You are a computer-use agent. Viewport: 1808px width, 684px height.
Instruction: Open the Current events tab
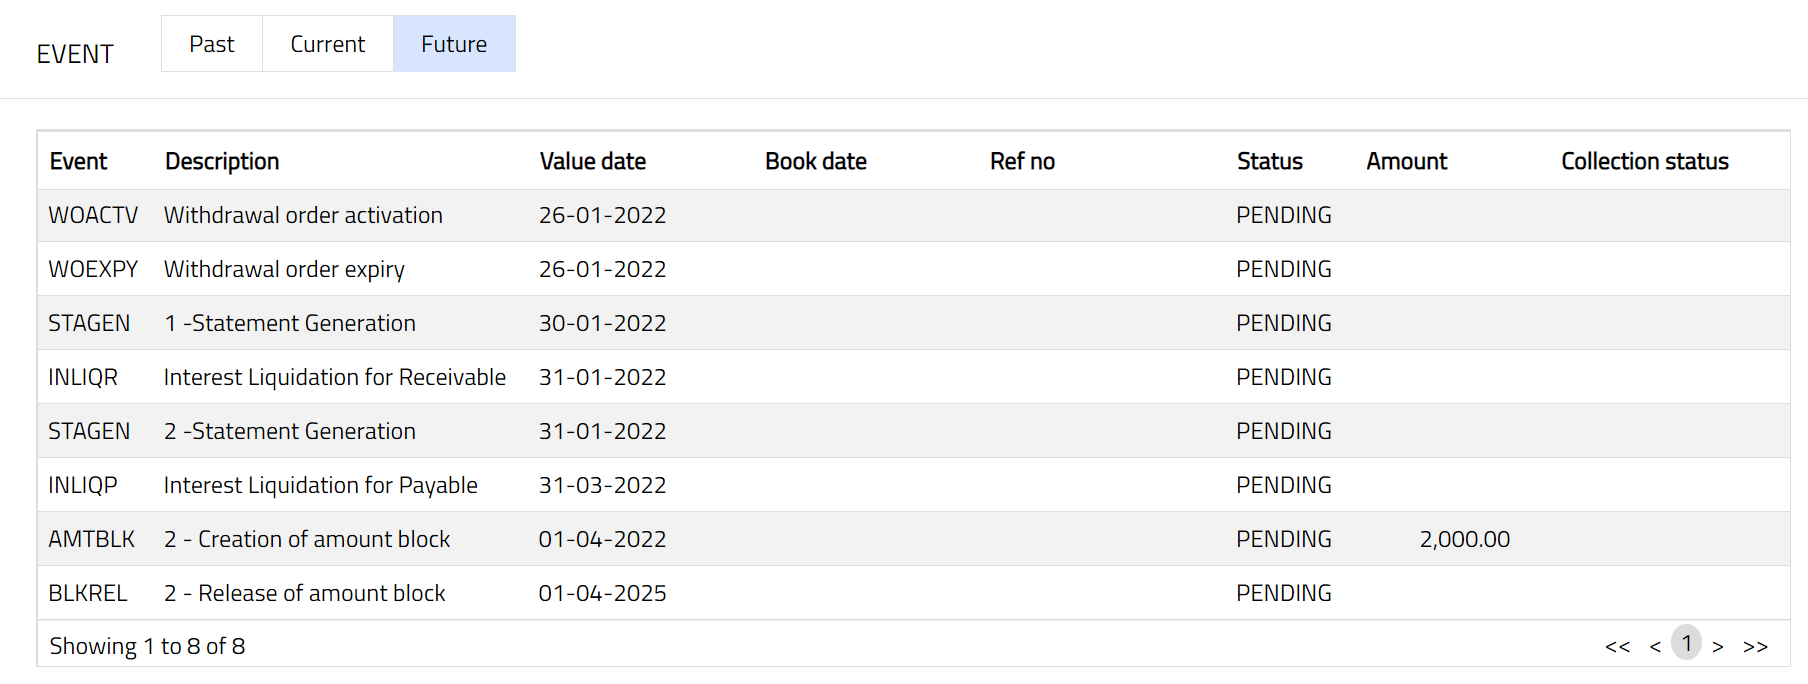[x=327, y=44]
